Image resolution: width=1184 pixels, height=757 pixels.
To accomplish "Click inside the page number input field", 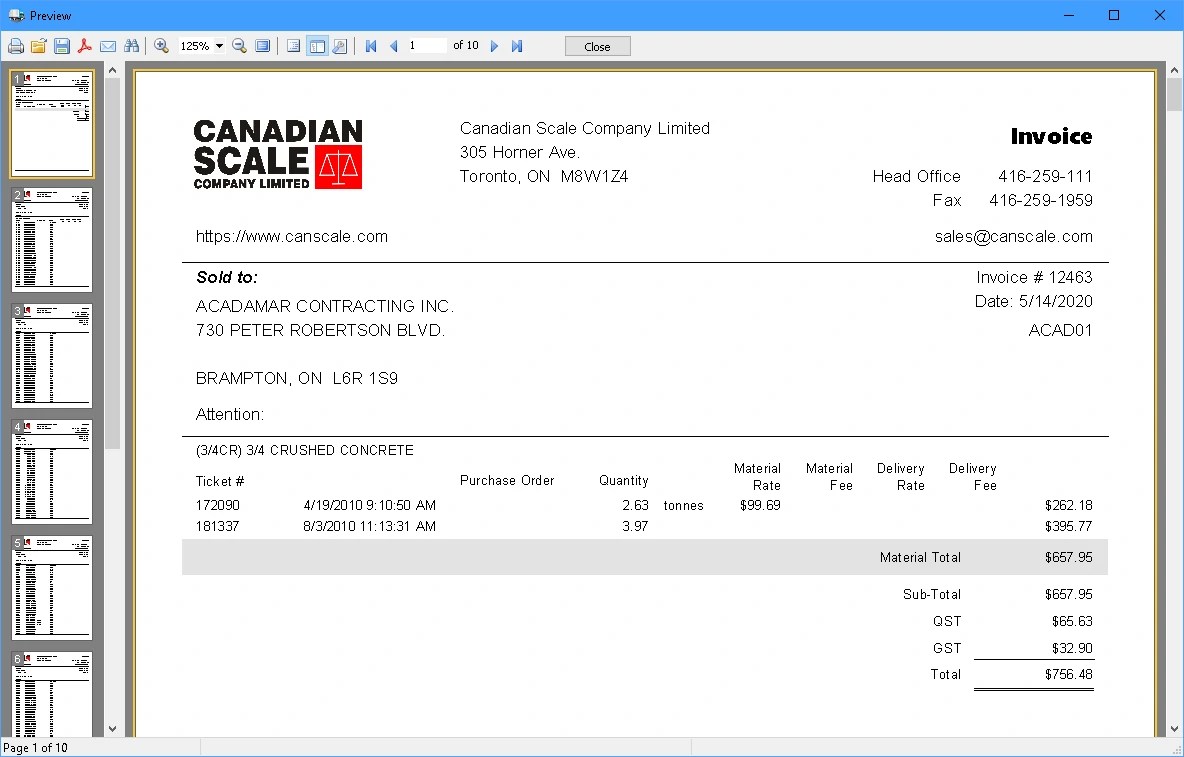I will (428, 45).
